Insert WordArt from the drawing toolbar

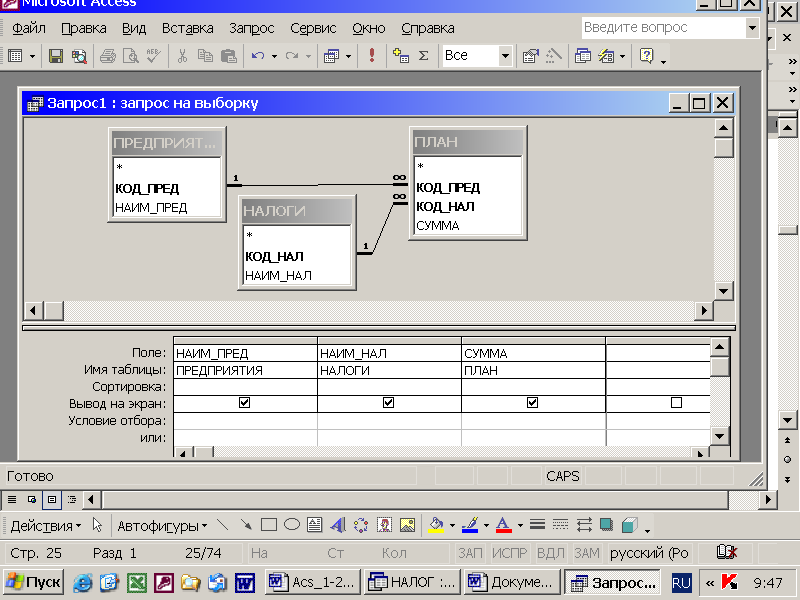pyautogui.click(x=337, y=525)
